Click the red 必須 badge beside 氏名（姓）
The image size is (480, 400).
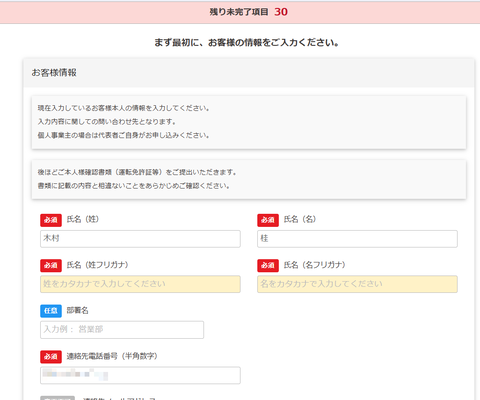click(x=51, y=220)
